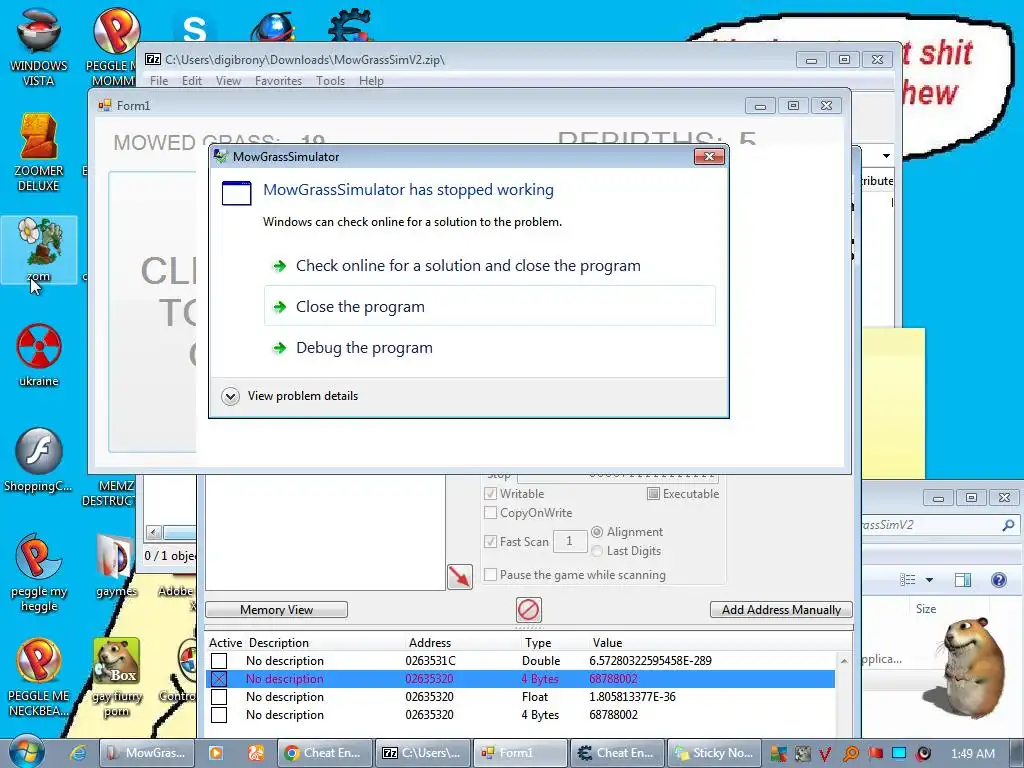The image size is (1024, 768).
Task: Click the red flag tray icon
Action: click(x=875, y=753)
